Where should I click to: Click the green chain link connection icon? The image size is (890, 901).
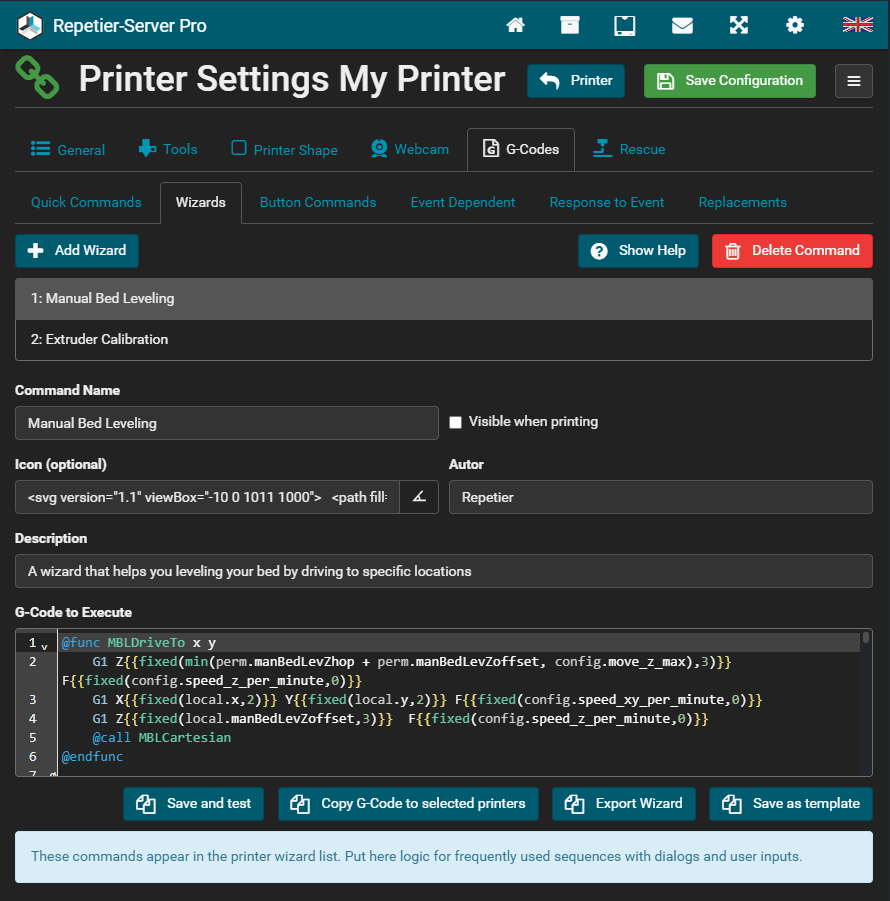(37, 77)
